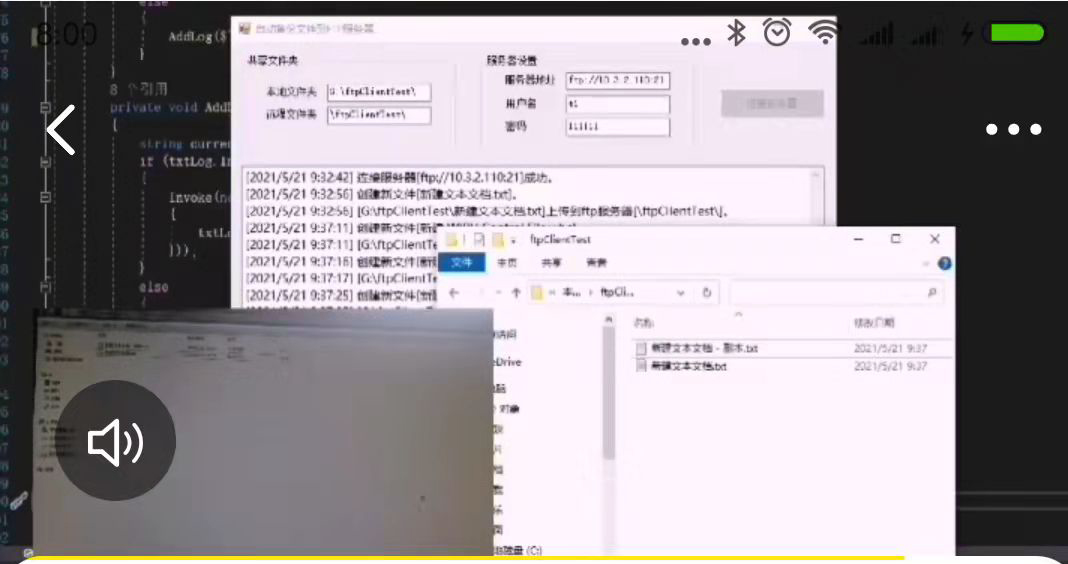This screenshot has height=564, width=1068.
Task: Tap the green battery indicator in the status bar
Action: (x=1018, y=33)
